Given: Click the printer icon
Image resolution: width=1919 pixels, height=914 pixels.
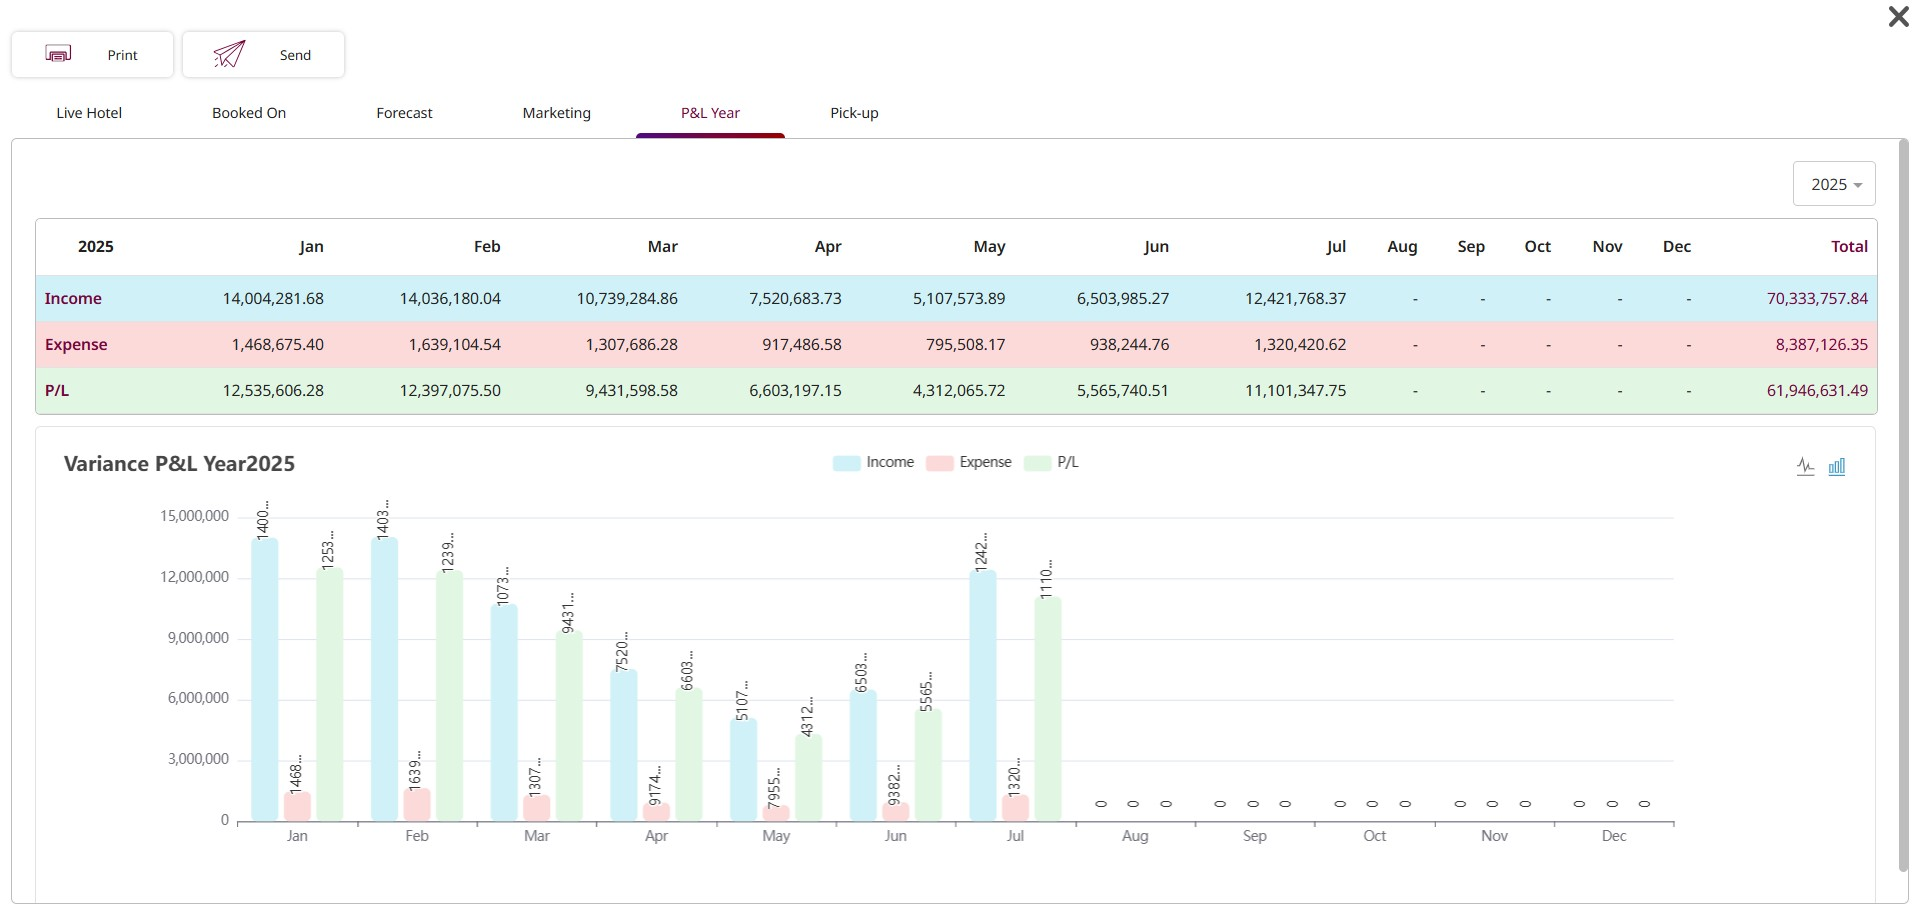Looking at the screenshot, I should pyautogui.click(x=58, y=54).
